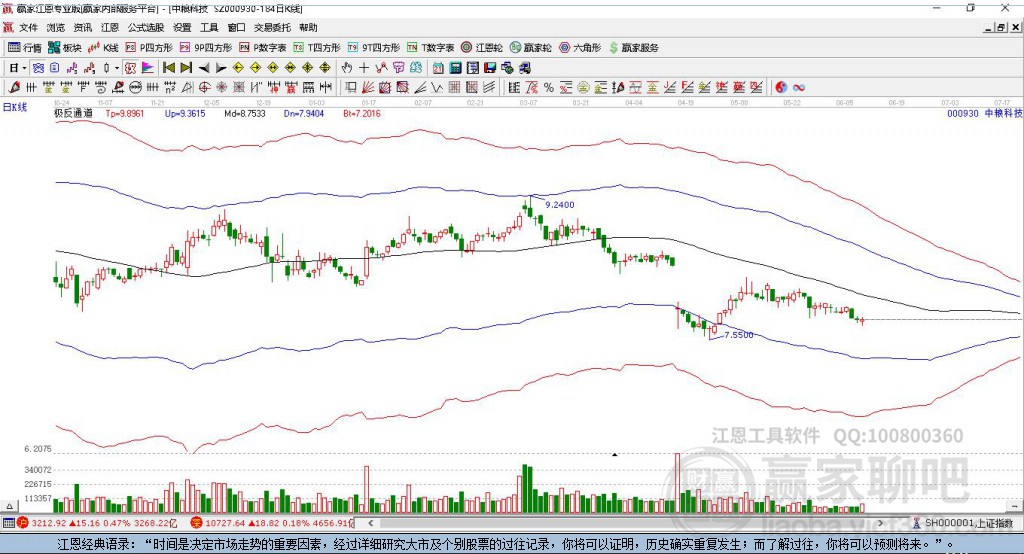The width and height of the screenshot is (1024, 554).
Task: Click the Shanghai index 3212.92 status
Action: click(x=97, y=523)
